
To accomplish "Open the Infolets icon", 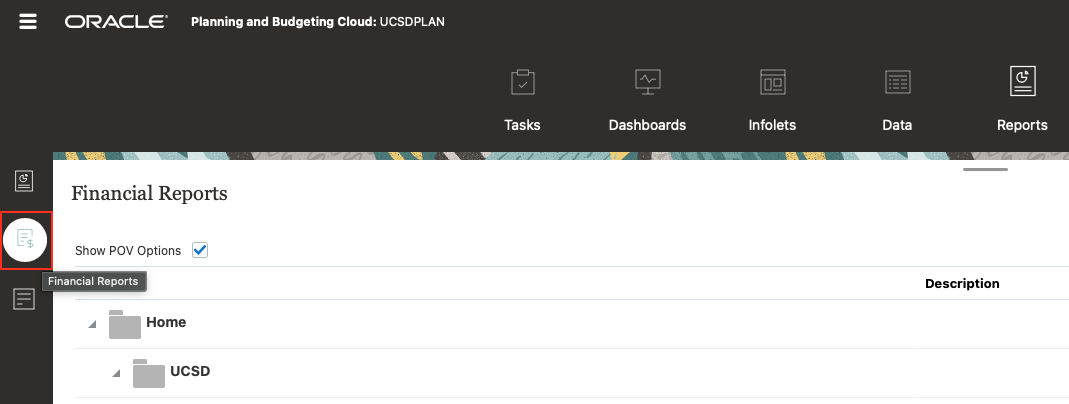I will (x=772, y=83).
